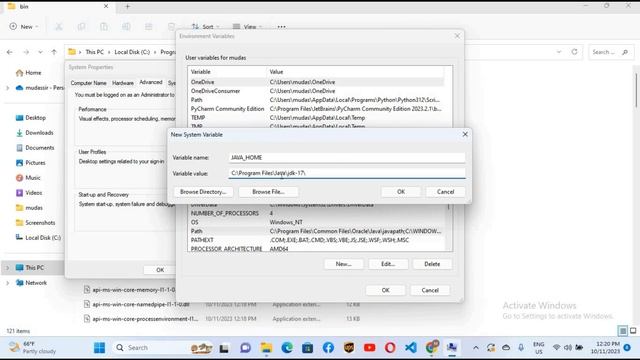Click OK in the System Properties window
Image resolution: width=640 pixels, height=360 pixels.
(160, 270)
